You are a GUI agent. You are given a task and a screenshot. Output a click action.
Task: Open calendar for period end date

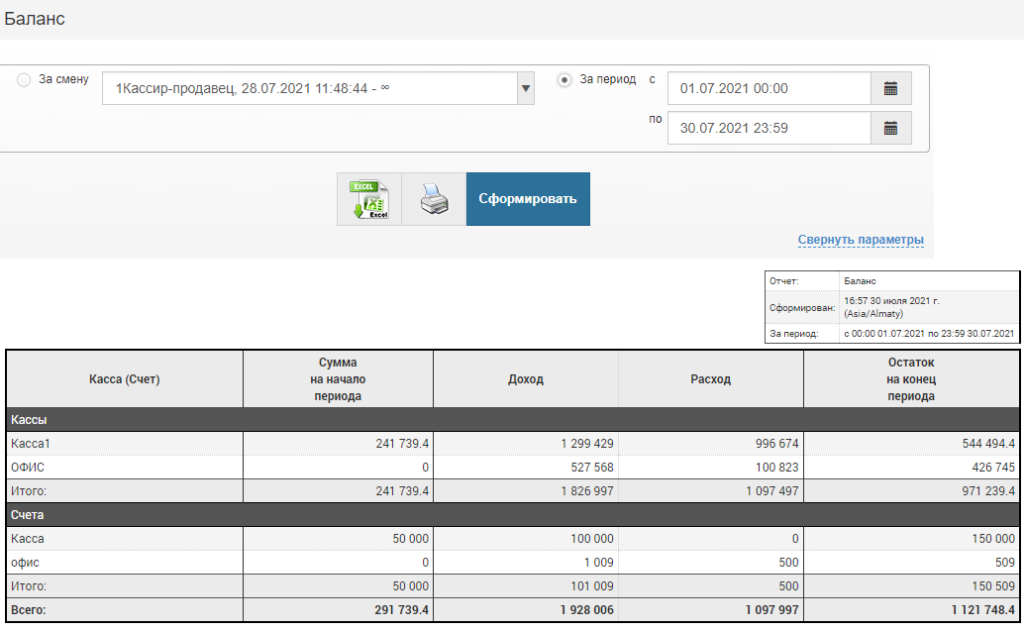tap(891, 128)
